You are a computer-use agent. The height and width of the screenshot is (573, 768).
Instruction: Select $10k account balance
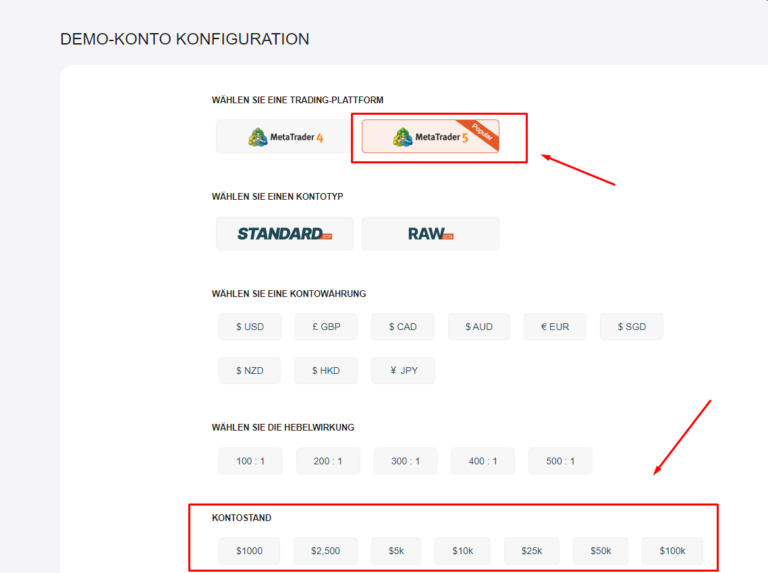click(463, 551)
